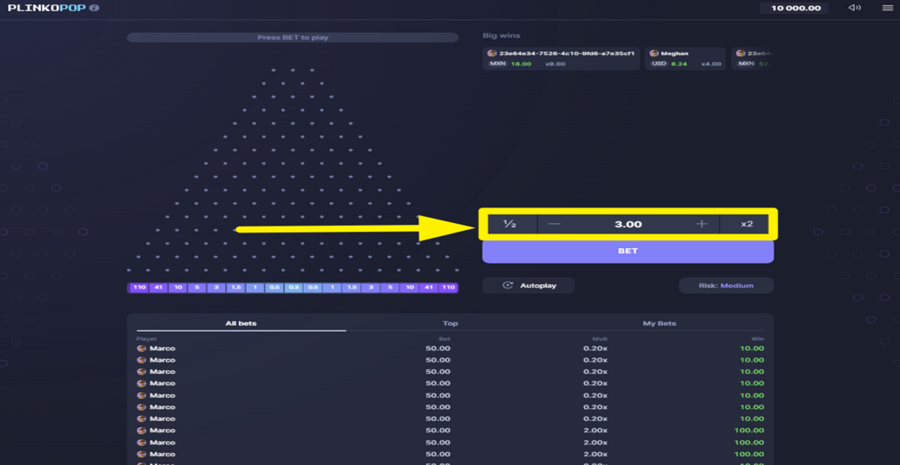Click the 10 000.00 balance display
Viewport: 900px width, 465px height.
tap(794, 8)
